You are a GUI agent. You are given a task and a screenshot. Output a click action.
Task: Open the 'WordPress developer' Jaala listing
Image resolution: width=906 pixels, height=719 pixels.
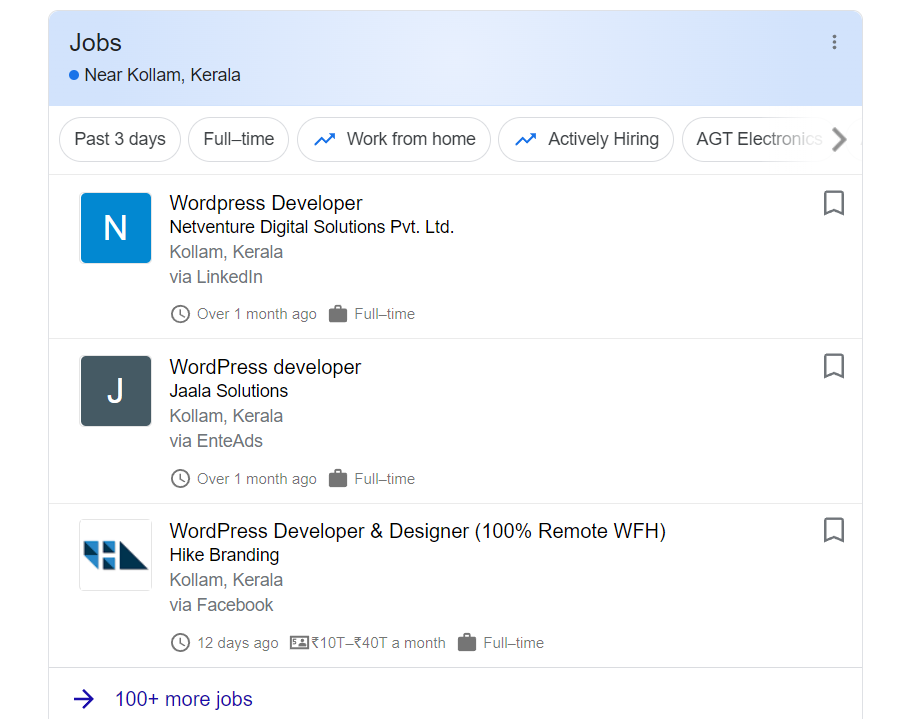[265, 367]
